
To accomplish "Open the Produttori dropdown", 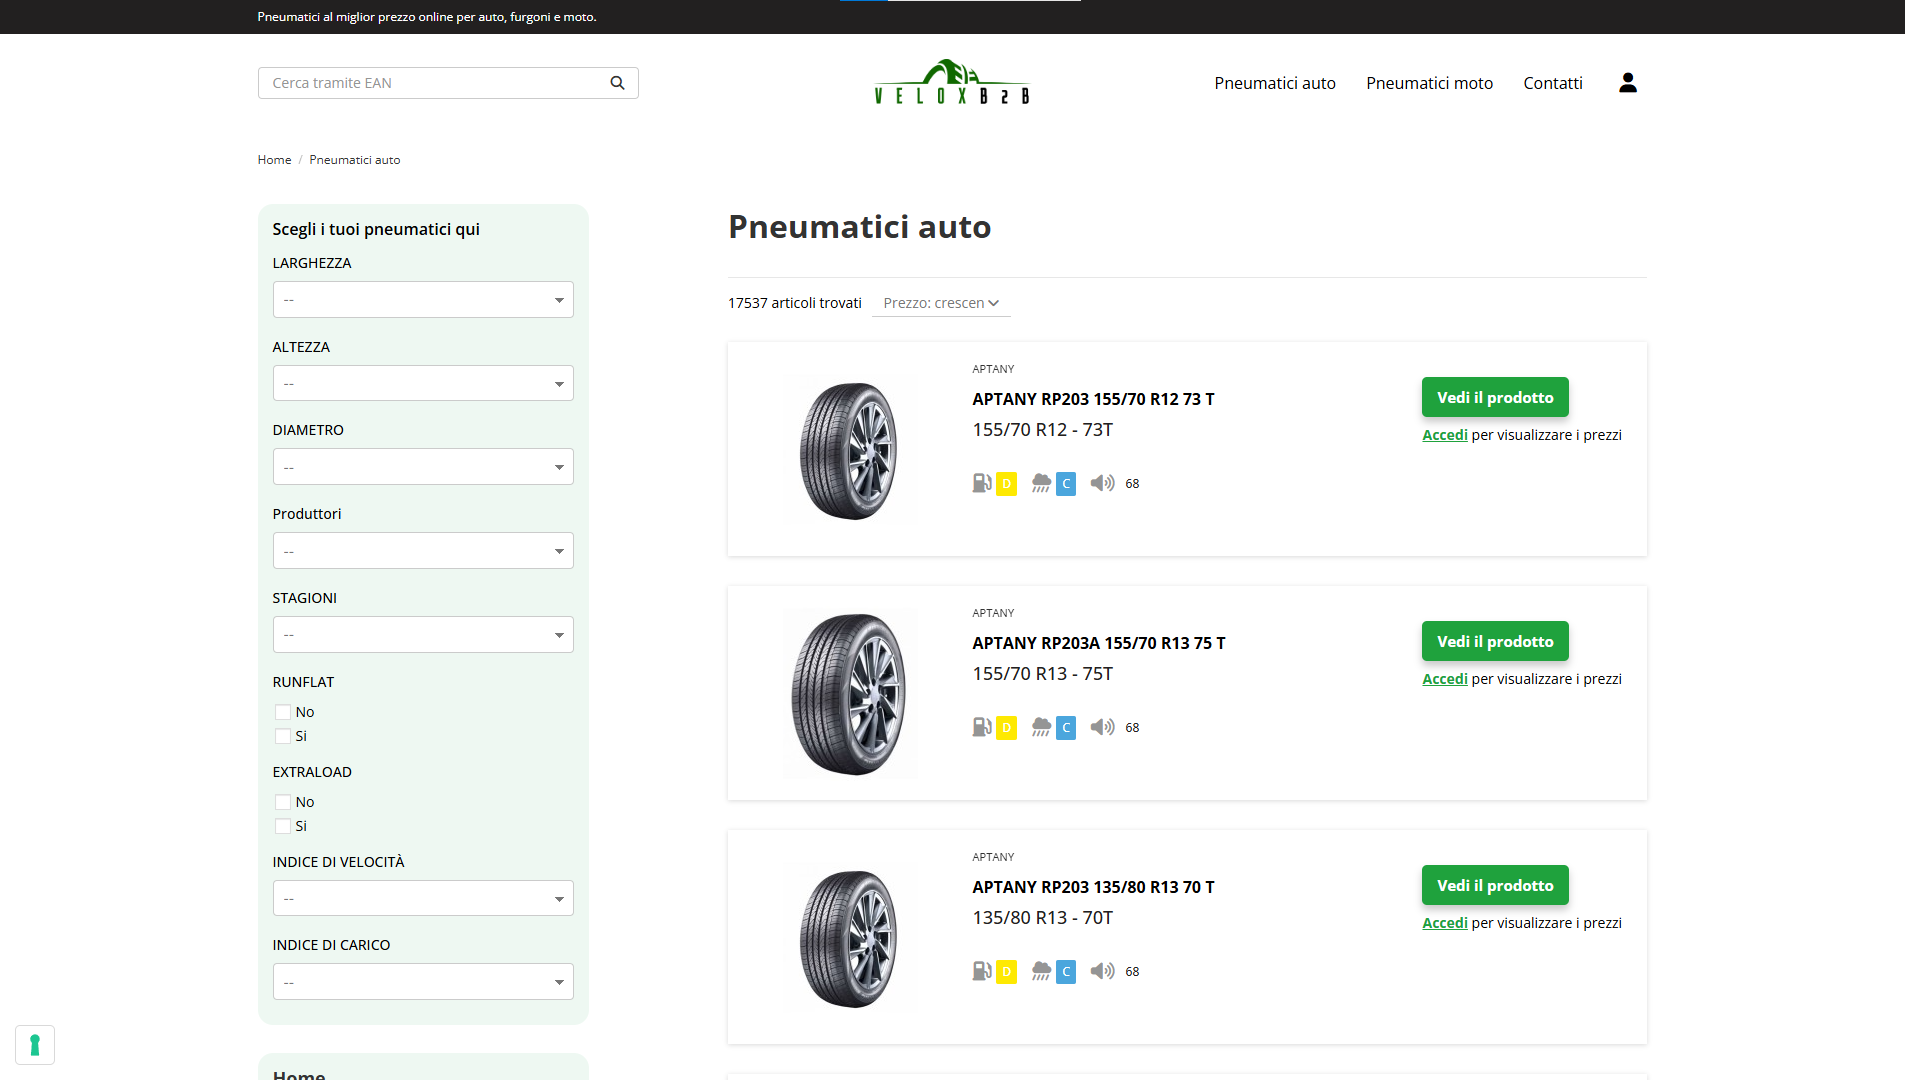I will 423,551.
